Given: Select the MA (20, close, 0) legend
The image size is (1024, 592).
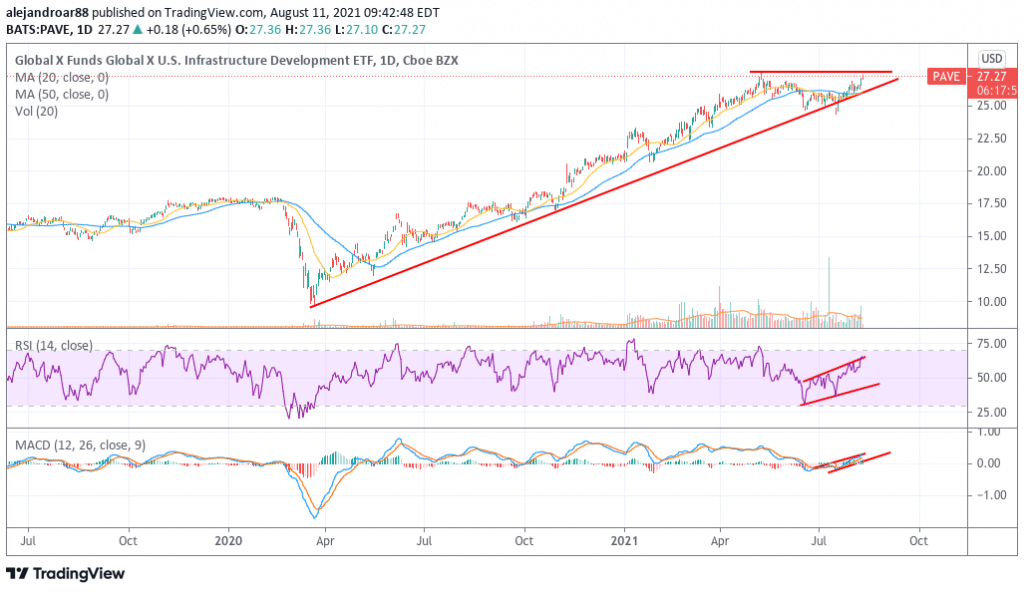Looking at the screenshot, I should tap(62, 77).
